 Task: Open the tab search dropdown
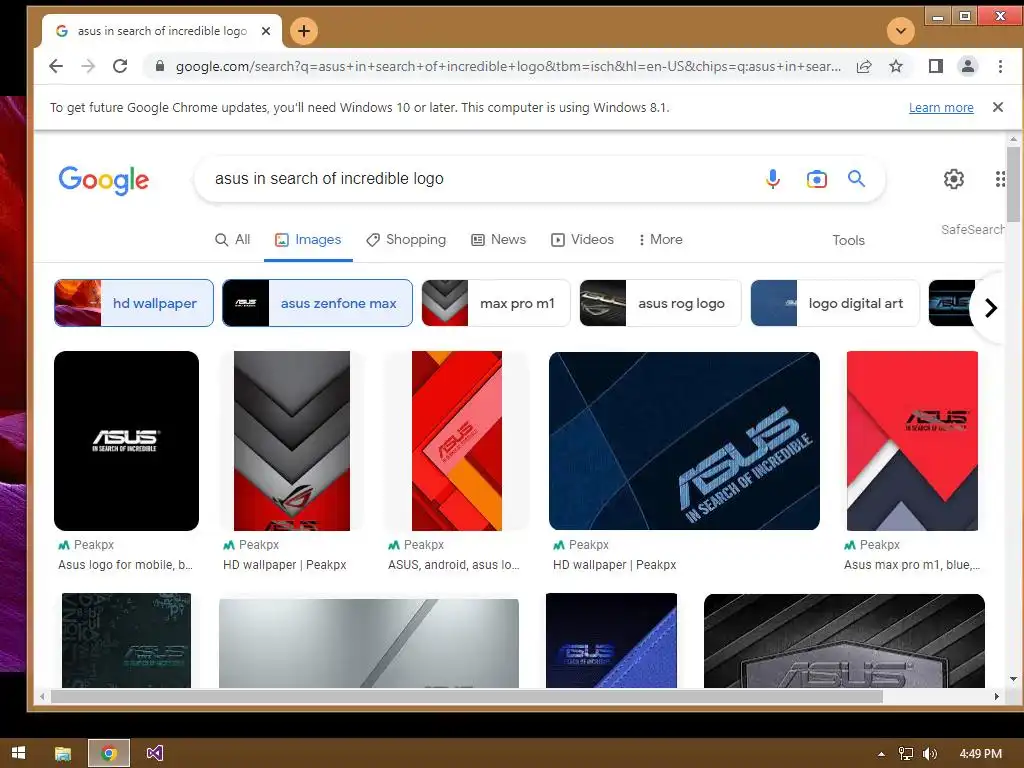click(901, 31)
